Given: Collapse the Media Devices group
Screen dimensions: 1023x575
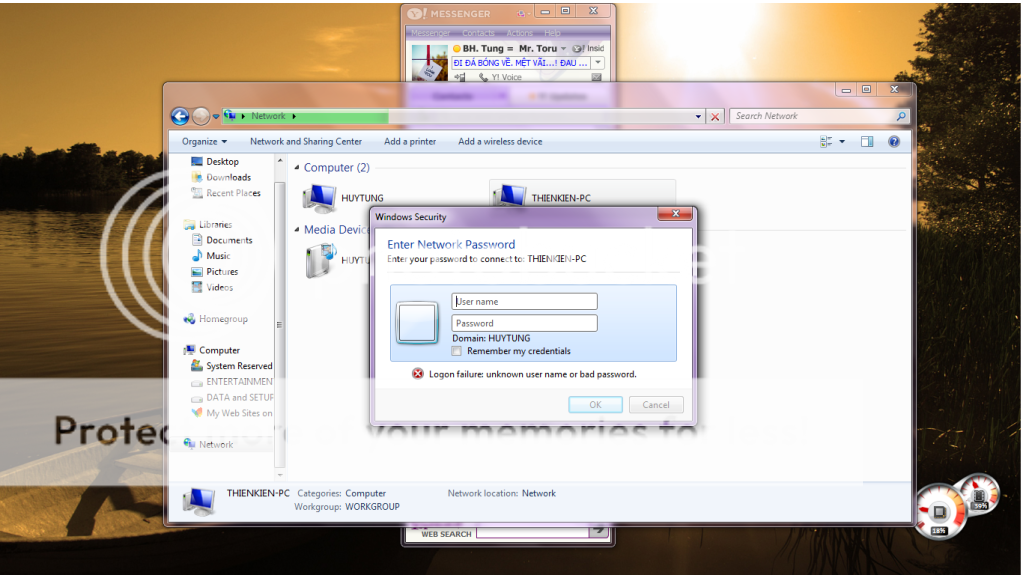Looking at the screenshot, I should click(x=297, y=230).
